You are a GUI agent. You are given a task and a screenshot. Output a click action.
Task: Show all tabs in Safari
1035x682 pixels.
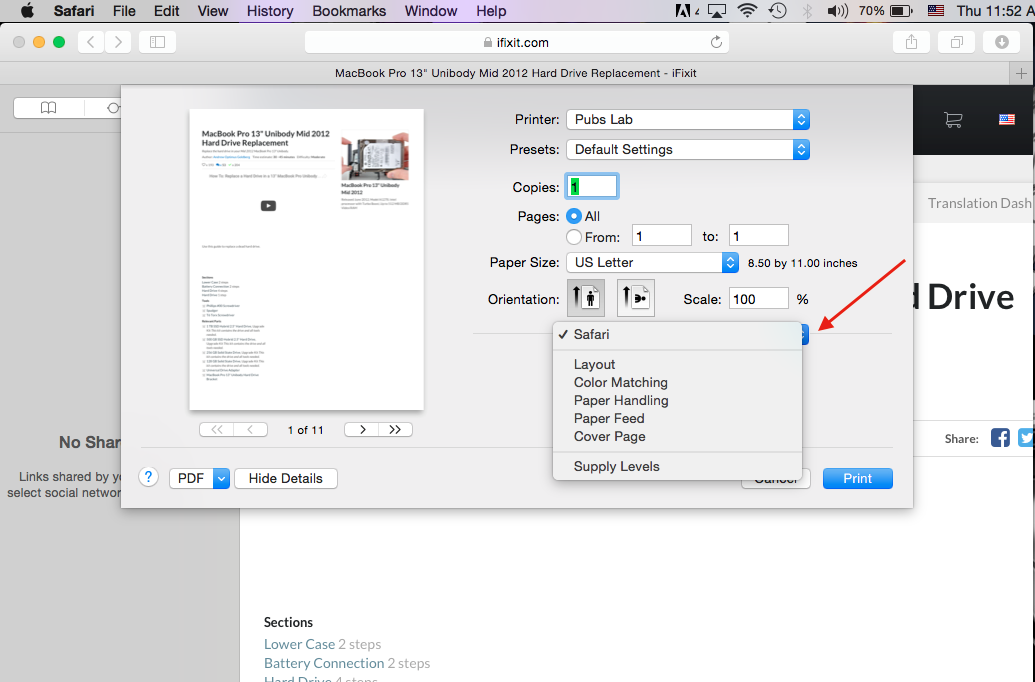(x=956, y=42)
